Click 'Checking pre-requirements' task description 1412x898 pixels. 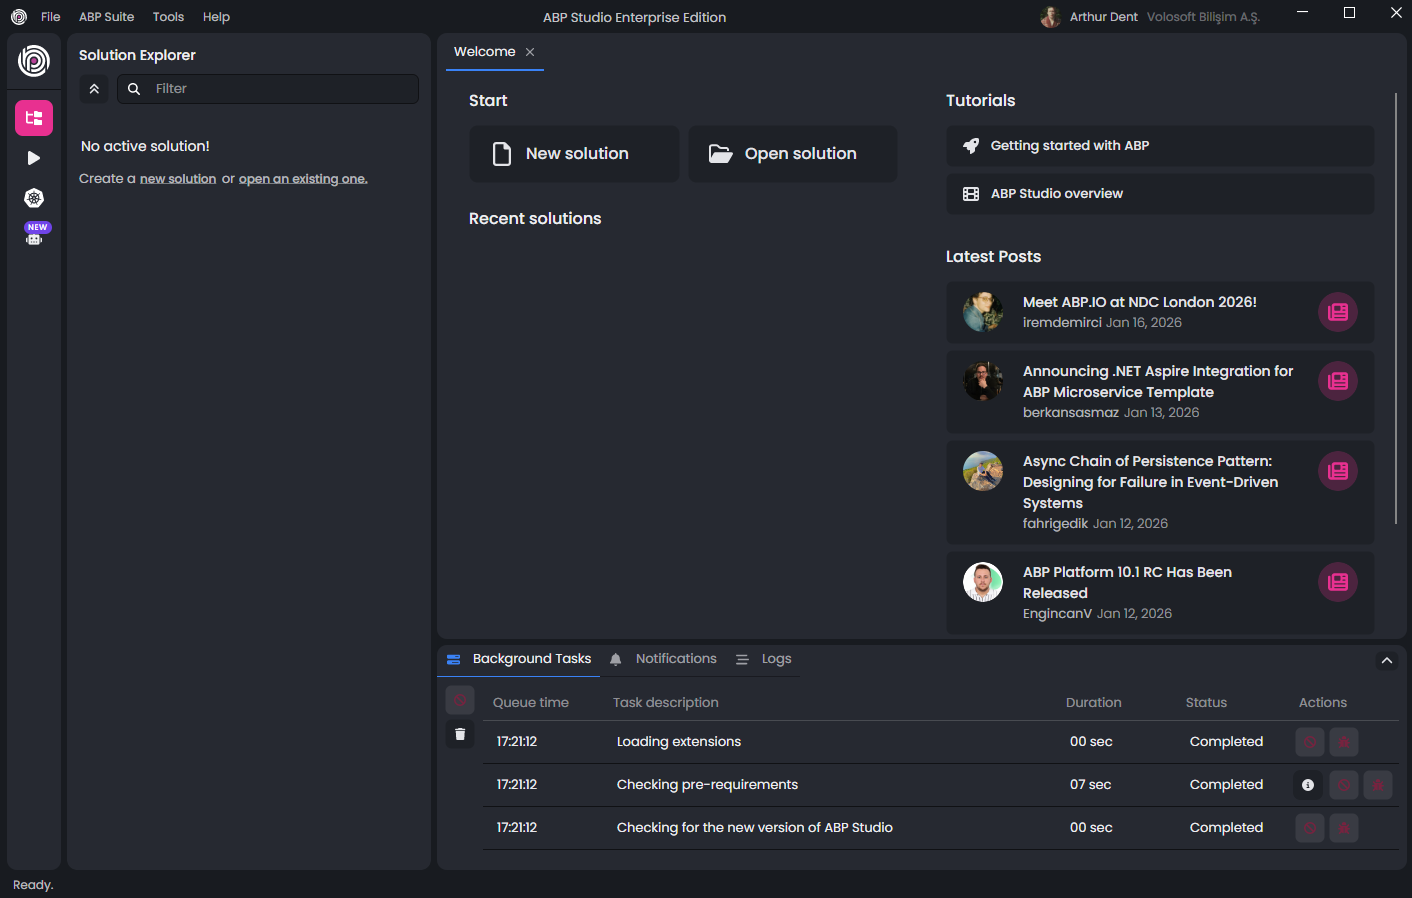point(707,785)
